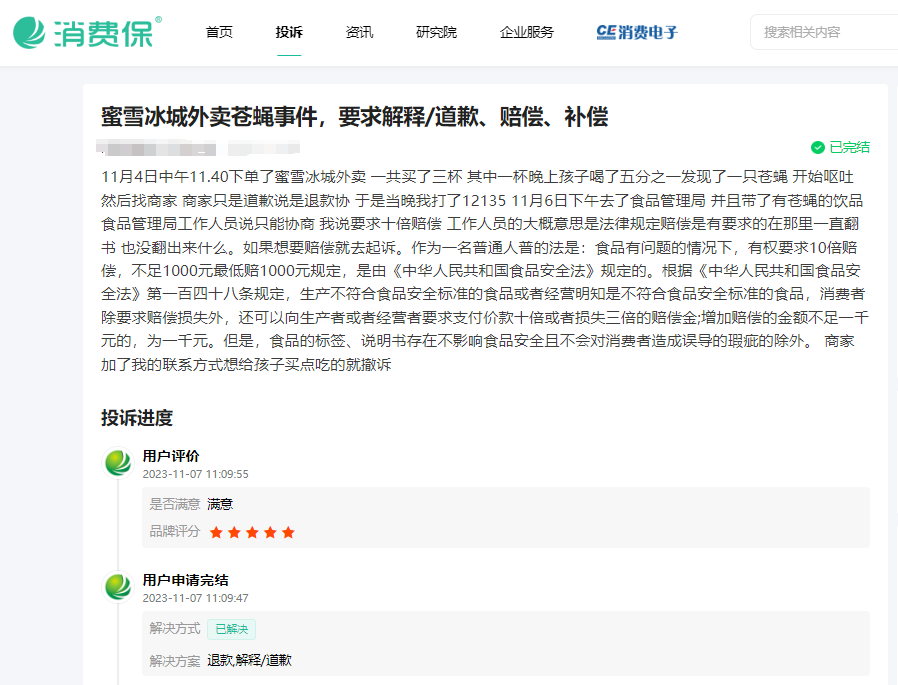
Task: Click the 是否满意 label
Action: (x=175, y=504)
